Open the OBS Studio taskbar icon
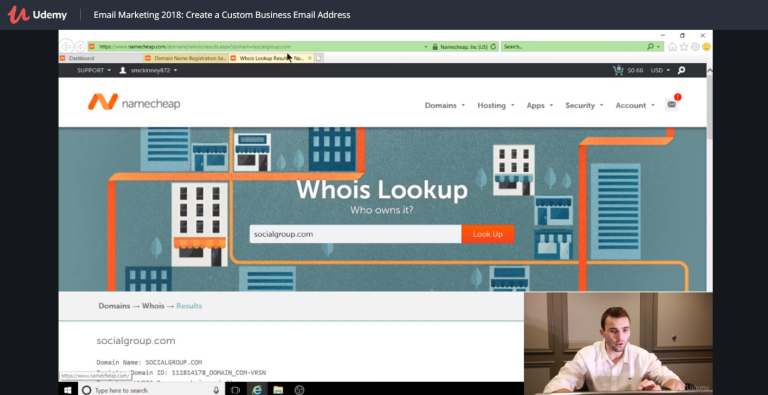 pos(299,390)
